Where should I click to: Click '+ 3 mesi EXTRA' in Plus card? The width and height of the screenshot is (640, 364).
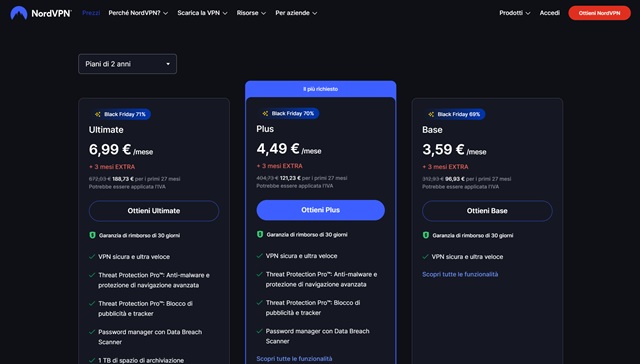pyautogui.click(x=280, y=166)
